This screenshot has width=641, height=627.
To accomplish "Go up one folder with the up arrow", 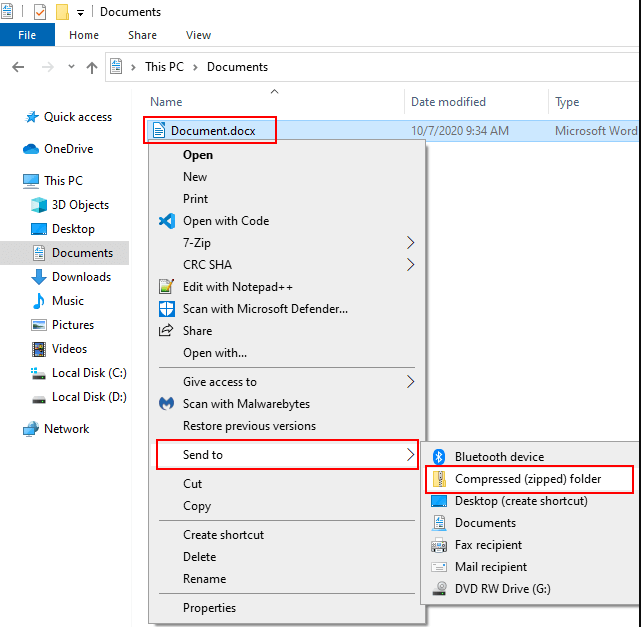I will point(92,67).
